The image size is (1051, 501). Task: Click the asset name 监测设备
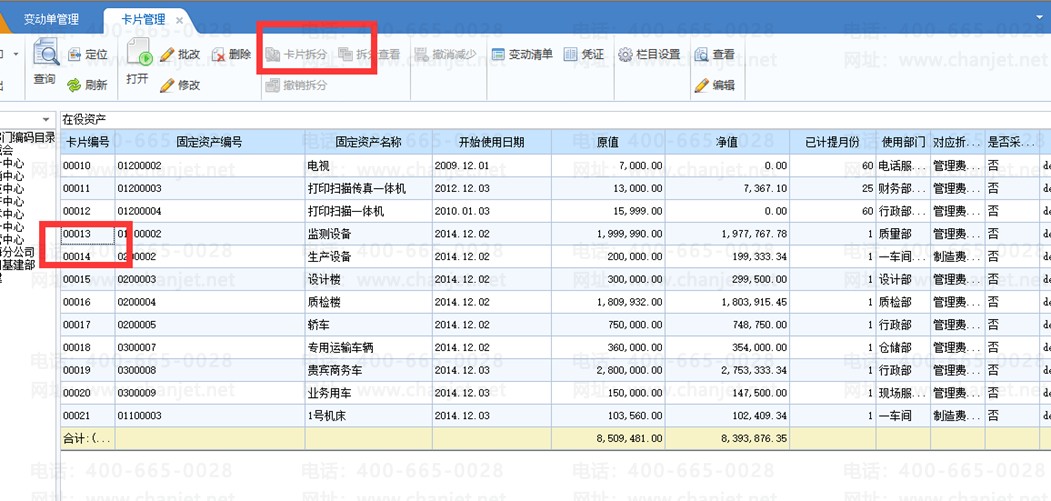(x=329, y=234)
